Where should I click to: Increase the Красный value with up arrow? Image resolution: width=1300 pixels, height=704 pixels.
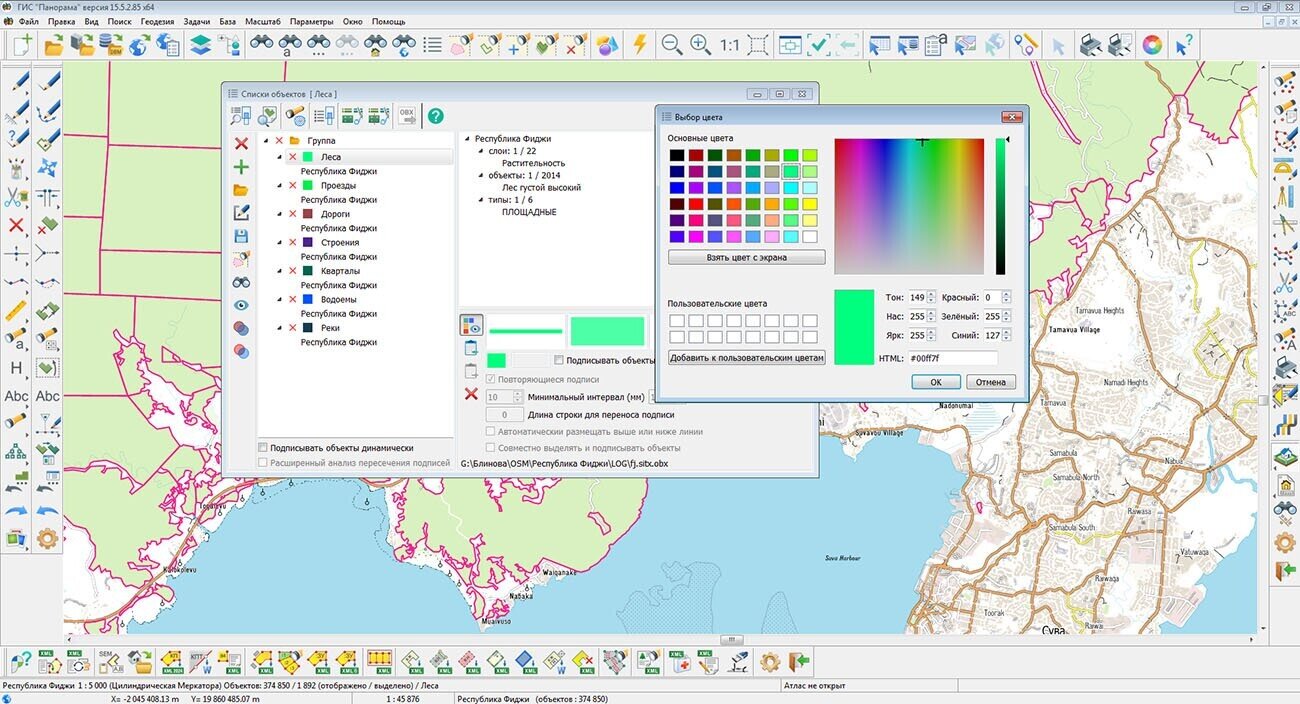(x=1006, y=294)
